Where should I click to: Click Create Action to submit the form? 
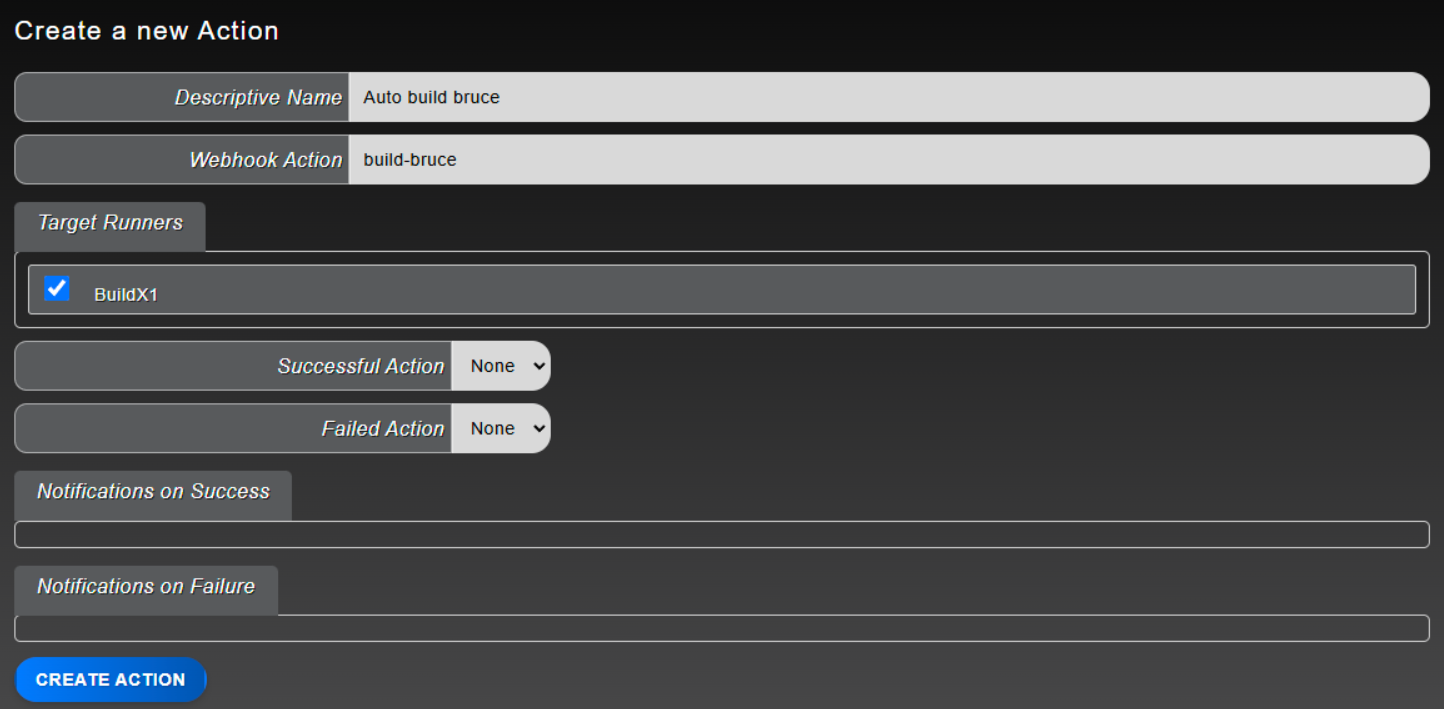pos(110,679)
